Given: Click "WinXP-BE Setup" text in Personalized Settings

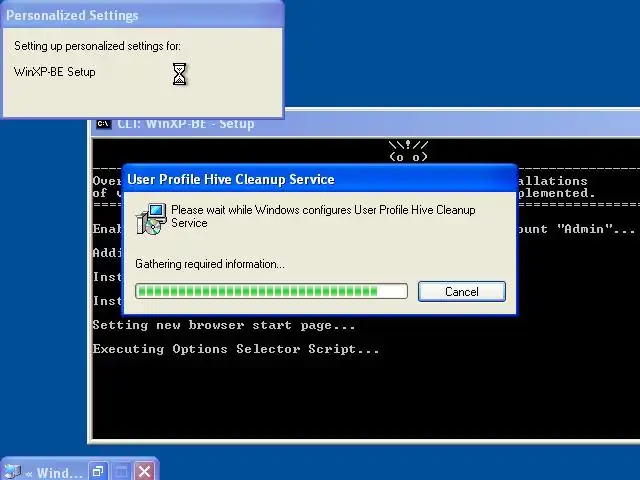Looking at the screenshot, I should 55,72.
